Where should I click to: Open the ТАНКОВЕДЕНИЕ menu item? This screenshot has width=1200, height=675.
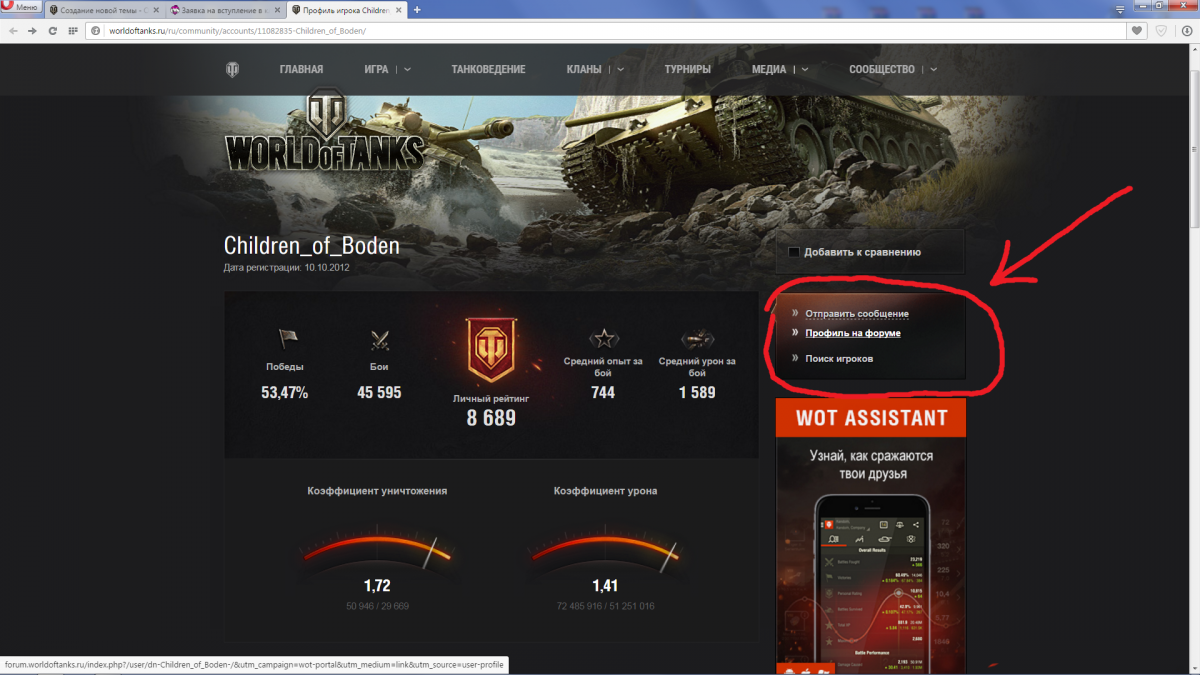pos(488,70)
